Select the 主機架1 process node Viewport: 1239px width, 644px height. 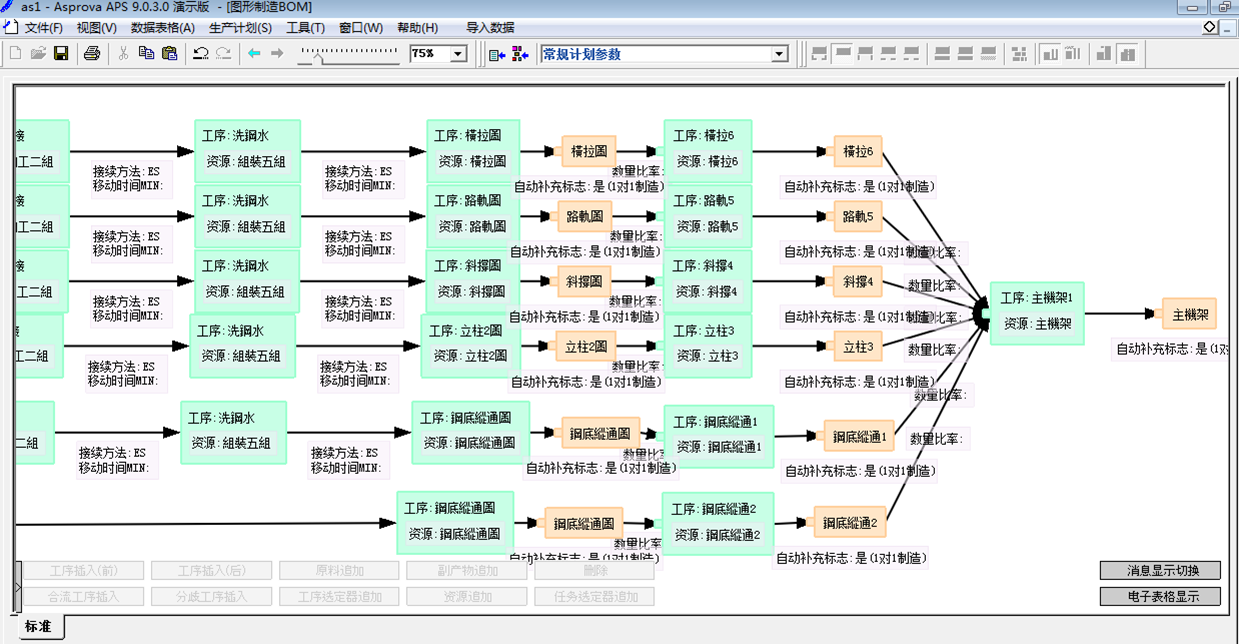pyautogui.click(x=1037, y=313)
